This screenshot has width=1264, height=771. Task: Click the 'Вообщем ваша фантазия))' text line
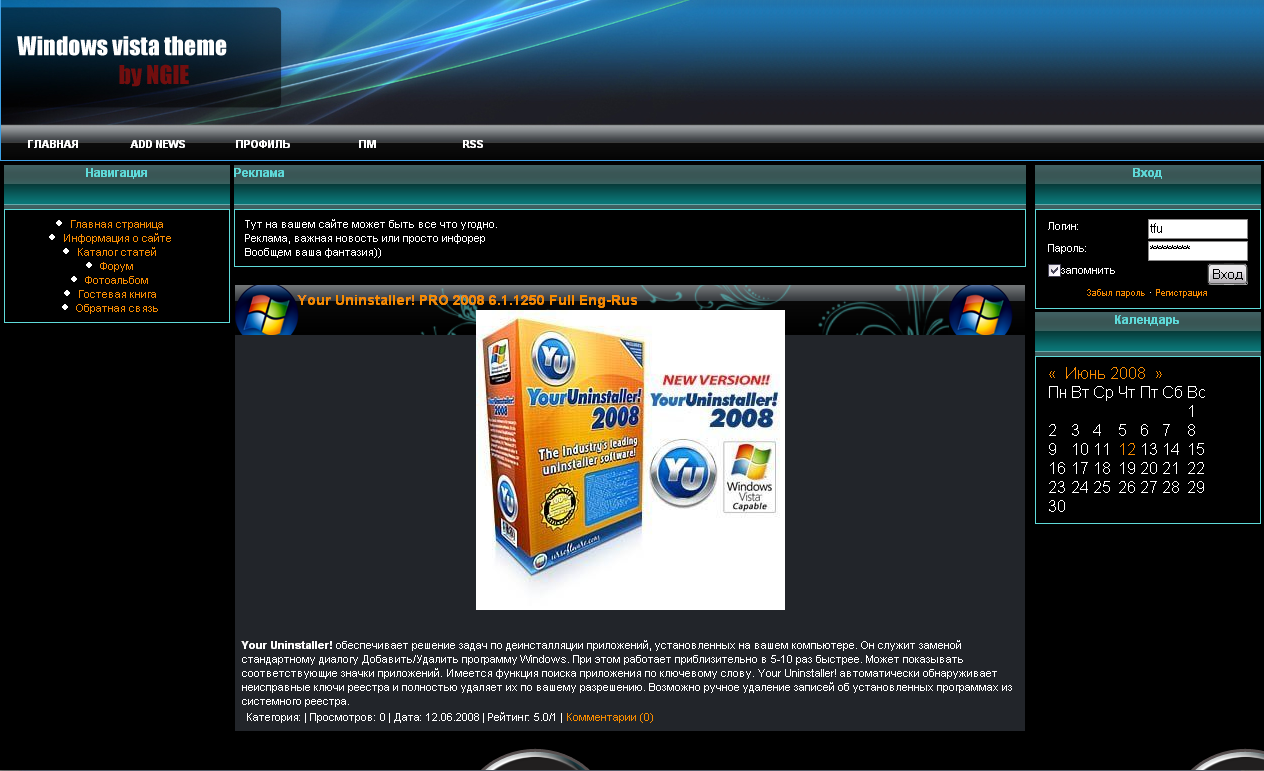point(313,252)
